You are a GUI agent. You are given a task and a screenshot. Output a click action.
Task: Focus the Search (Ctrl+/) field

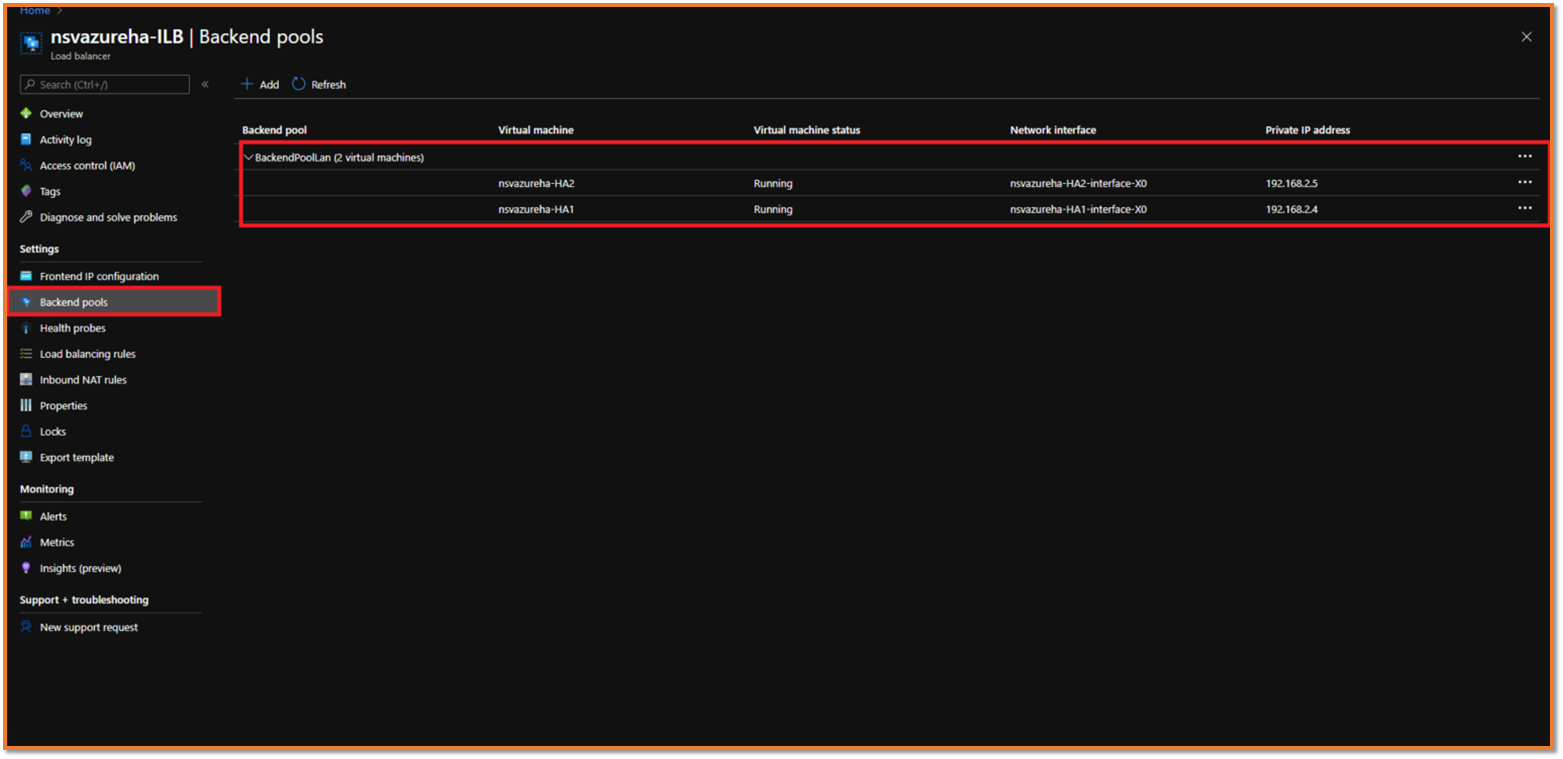pyautogui.click(x=105, y=85)
